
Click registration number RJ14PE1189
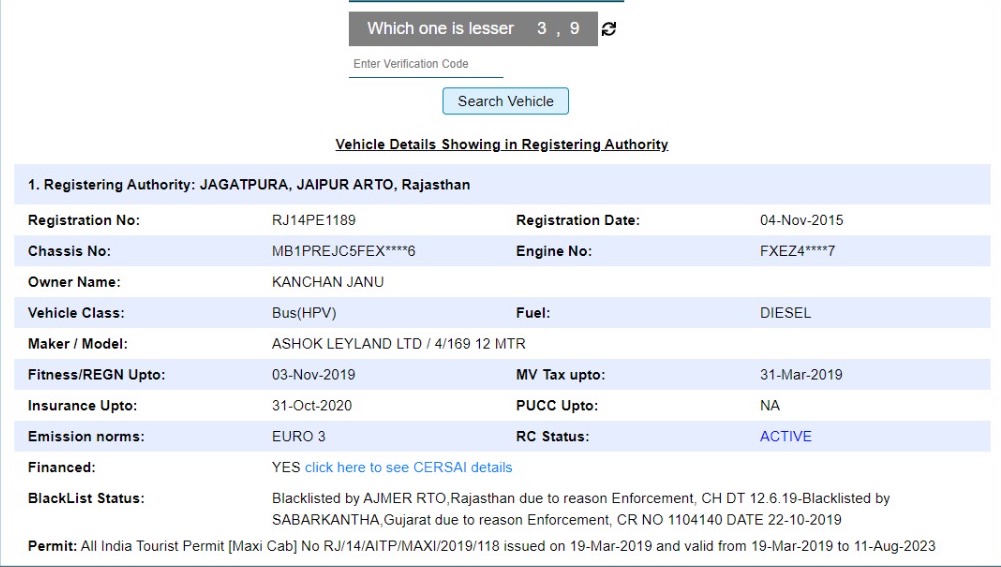click(x=313, y=220)
